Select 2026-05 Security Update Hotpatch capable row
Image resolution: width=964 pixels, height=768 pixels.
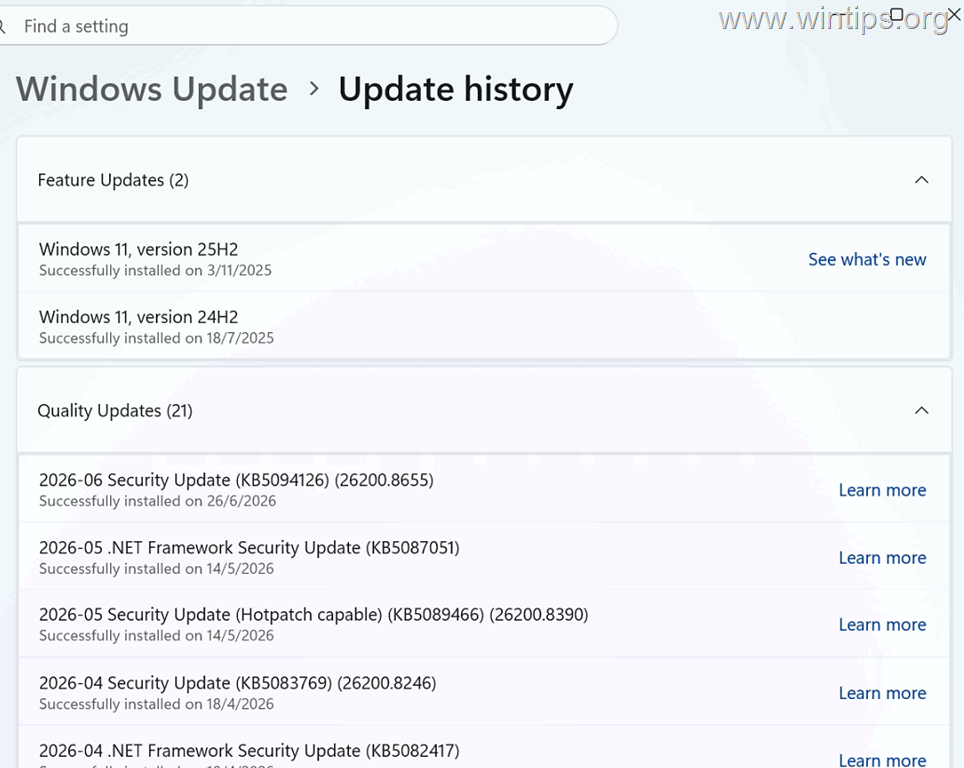tap(484, 624)
